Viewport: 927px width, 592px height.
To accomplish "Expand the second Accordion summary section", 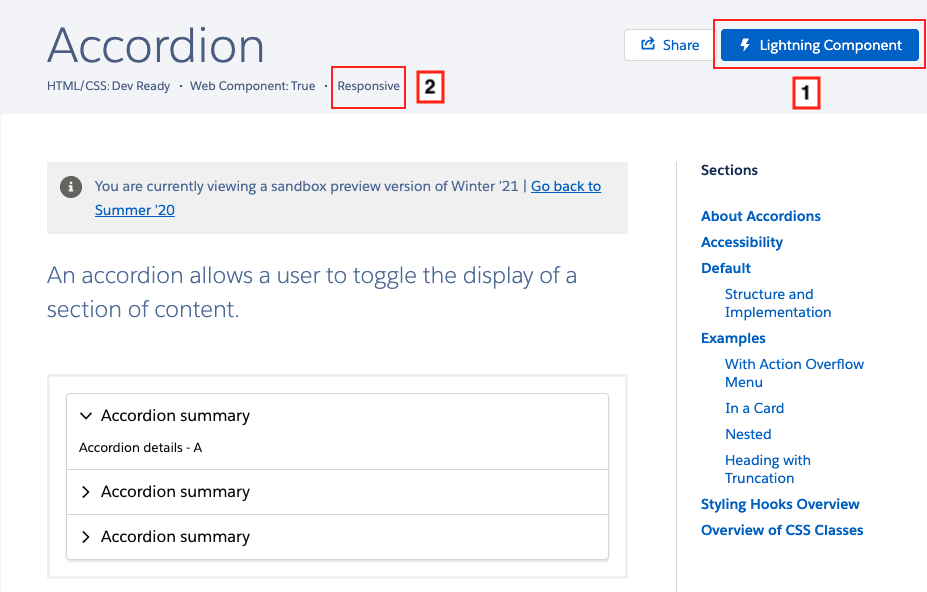I will tap(338, 492).
